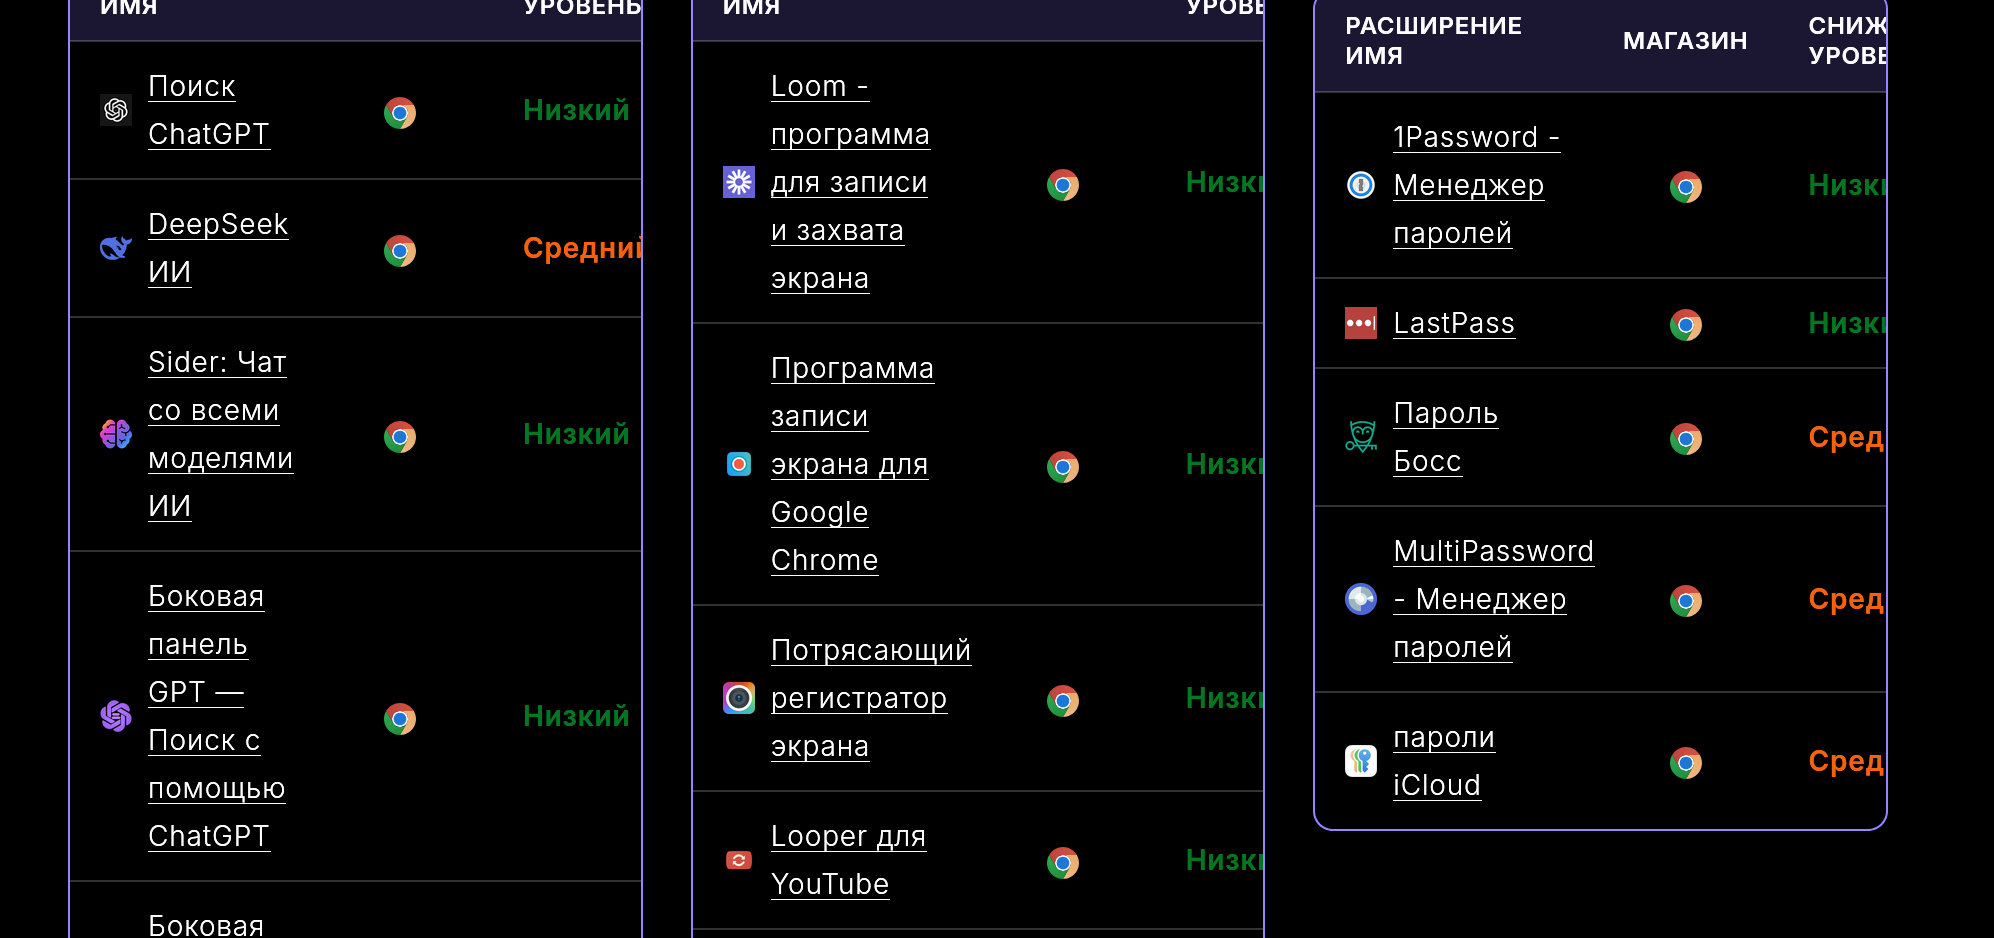Click the МАГАЗИН column header
1994x938 pixels.
pos(1685,41)
